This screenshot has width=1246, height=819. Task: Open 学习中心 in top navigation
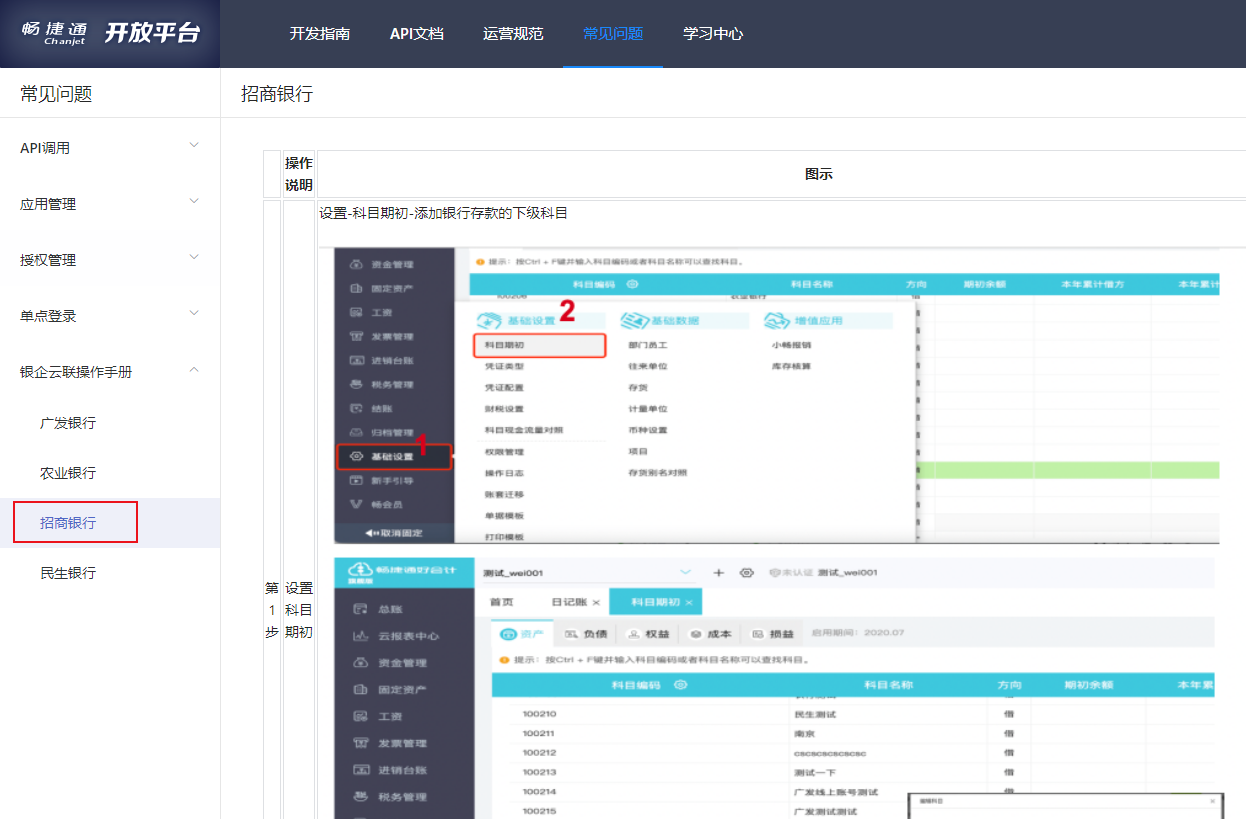[712, 34]
